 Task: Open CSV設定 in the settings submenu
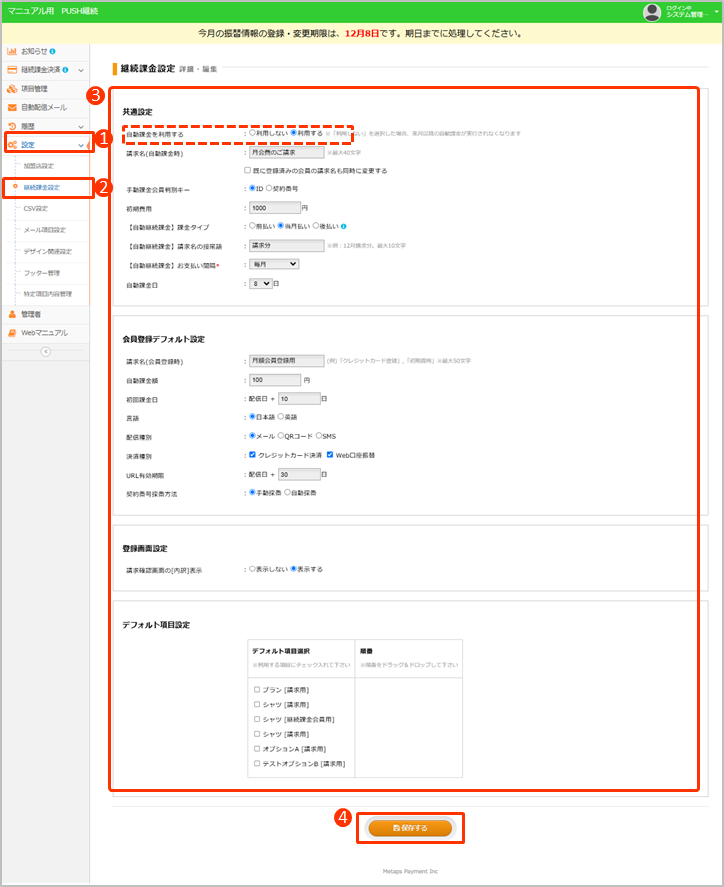click(36, 208)
